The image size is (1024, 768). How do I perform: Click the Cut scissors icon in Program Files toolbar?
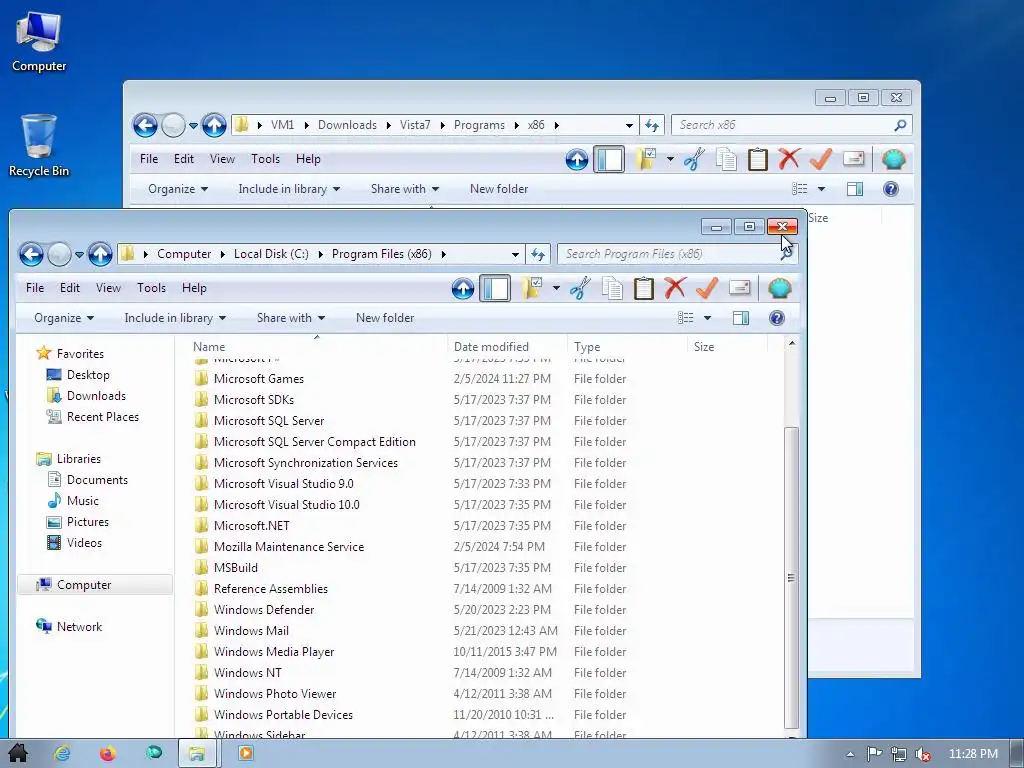coord(580,288)
